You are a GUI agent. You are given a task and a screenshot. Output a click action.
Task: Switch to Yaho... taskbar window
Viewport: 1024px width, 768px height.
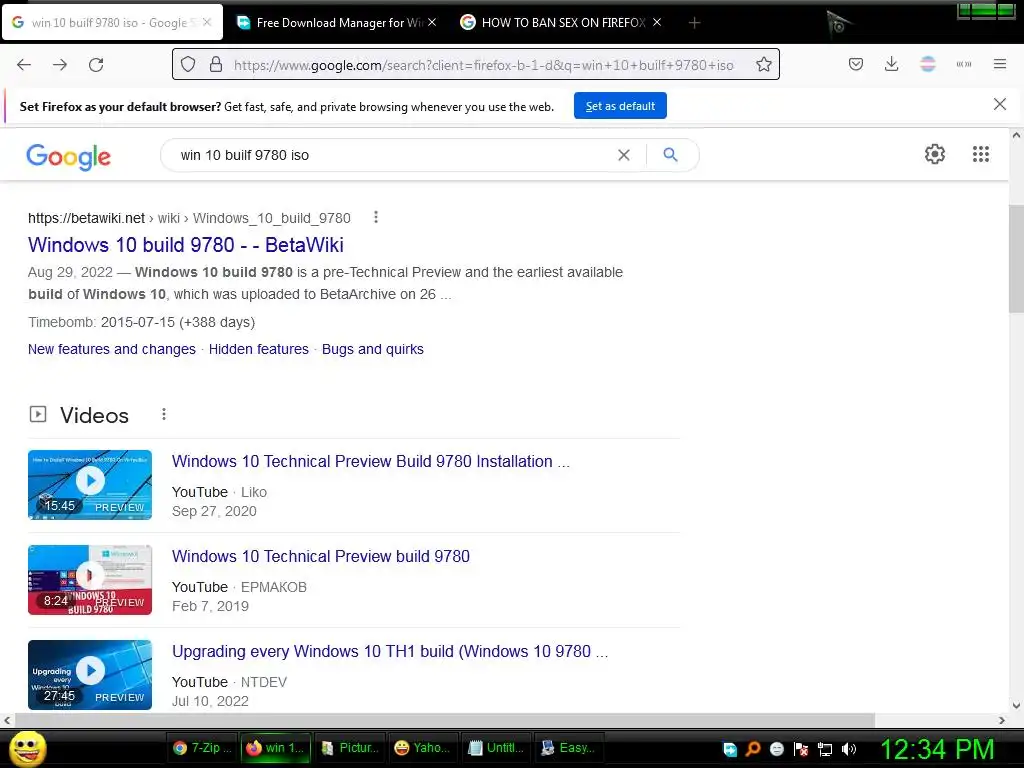424,748
